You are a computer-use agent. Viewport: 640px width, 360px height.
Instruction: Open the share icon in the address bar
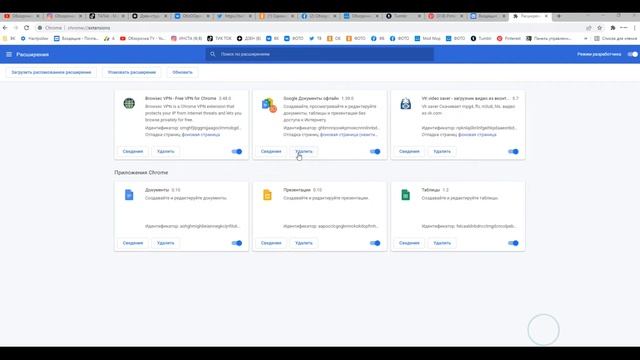tap(589, 28)
